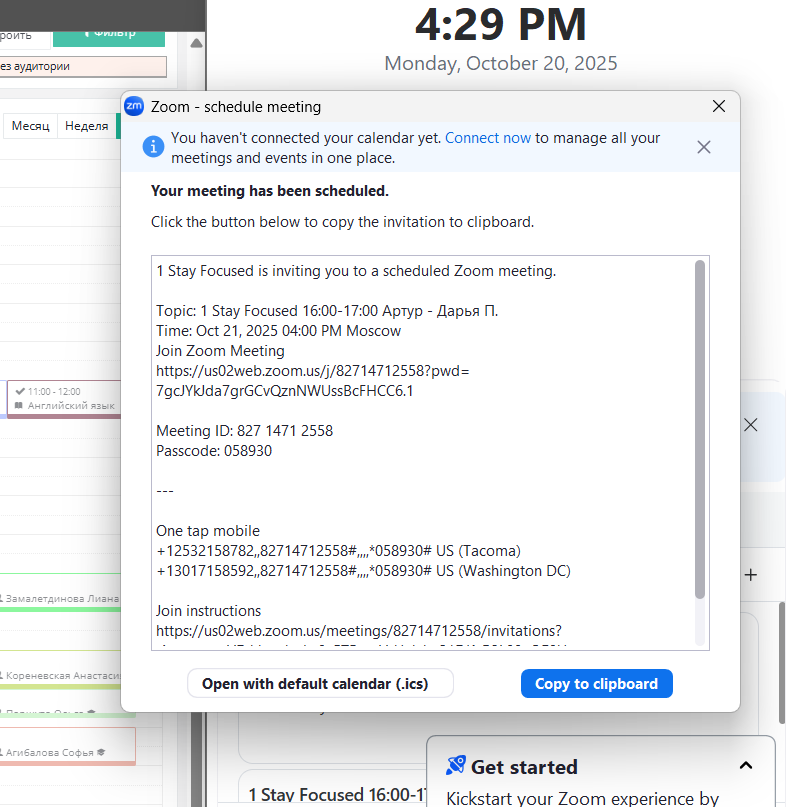This screenshot has height=807, width=786.
Task: Switch to Неделя view tab
Action: click(86, 126)
